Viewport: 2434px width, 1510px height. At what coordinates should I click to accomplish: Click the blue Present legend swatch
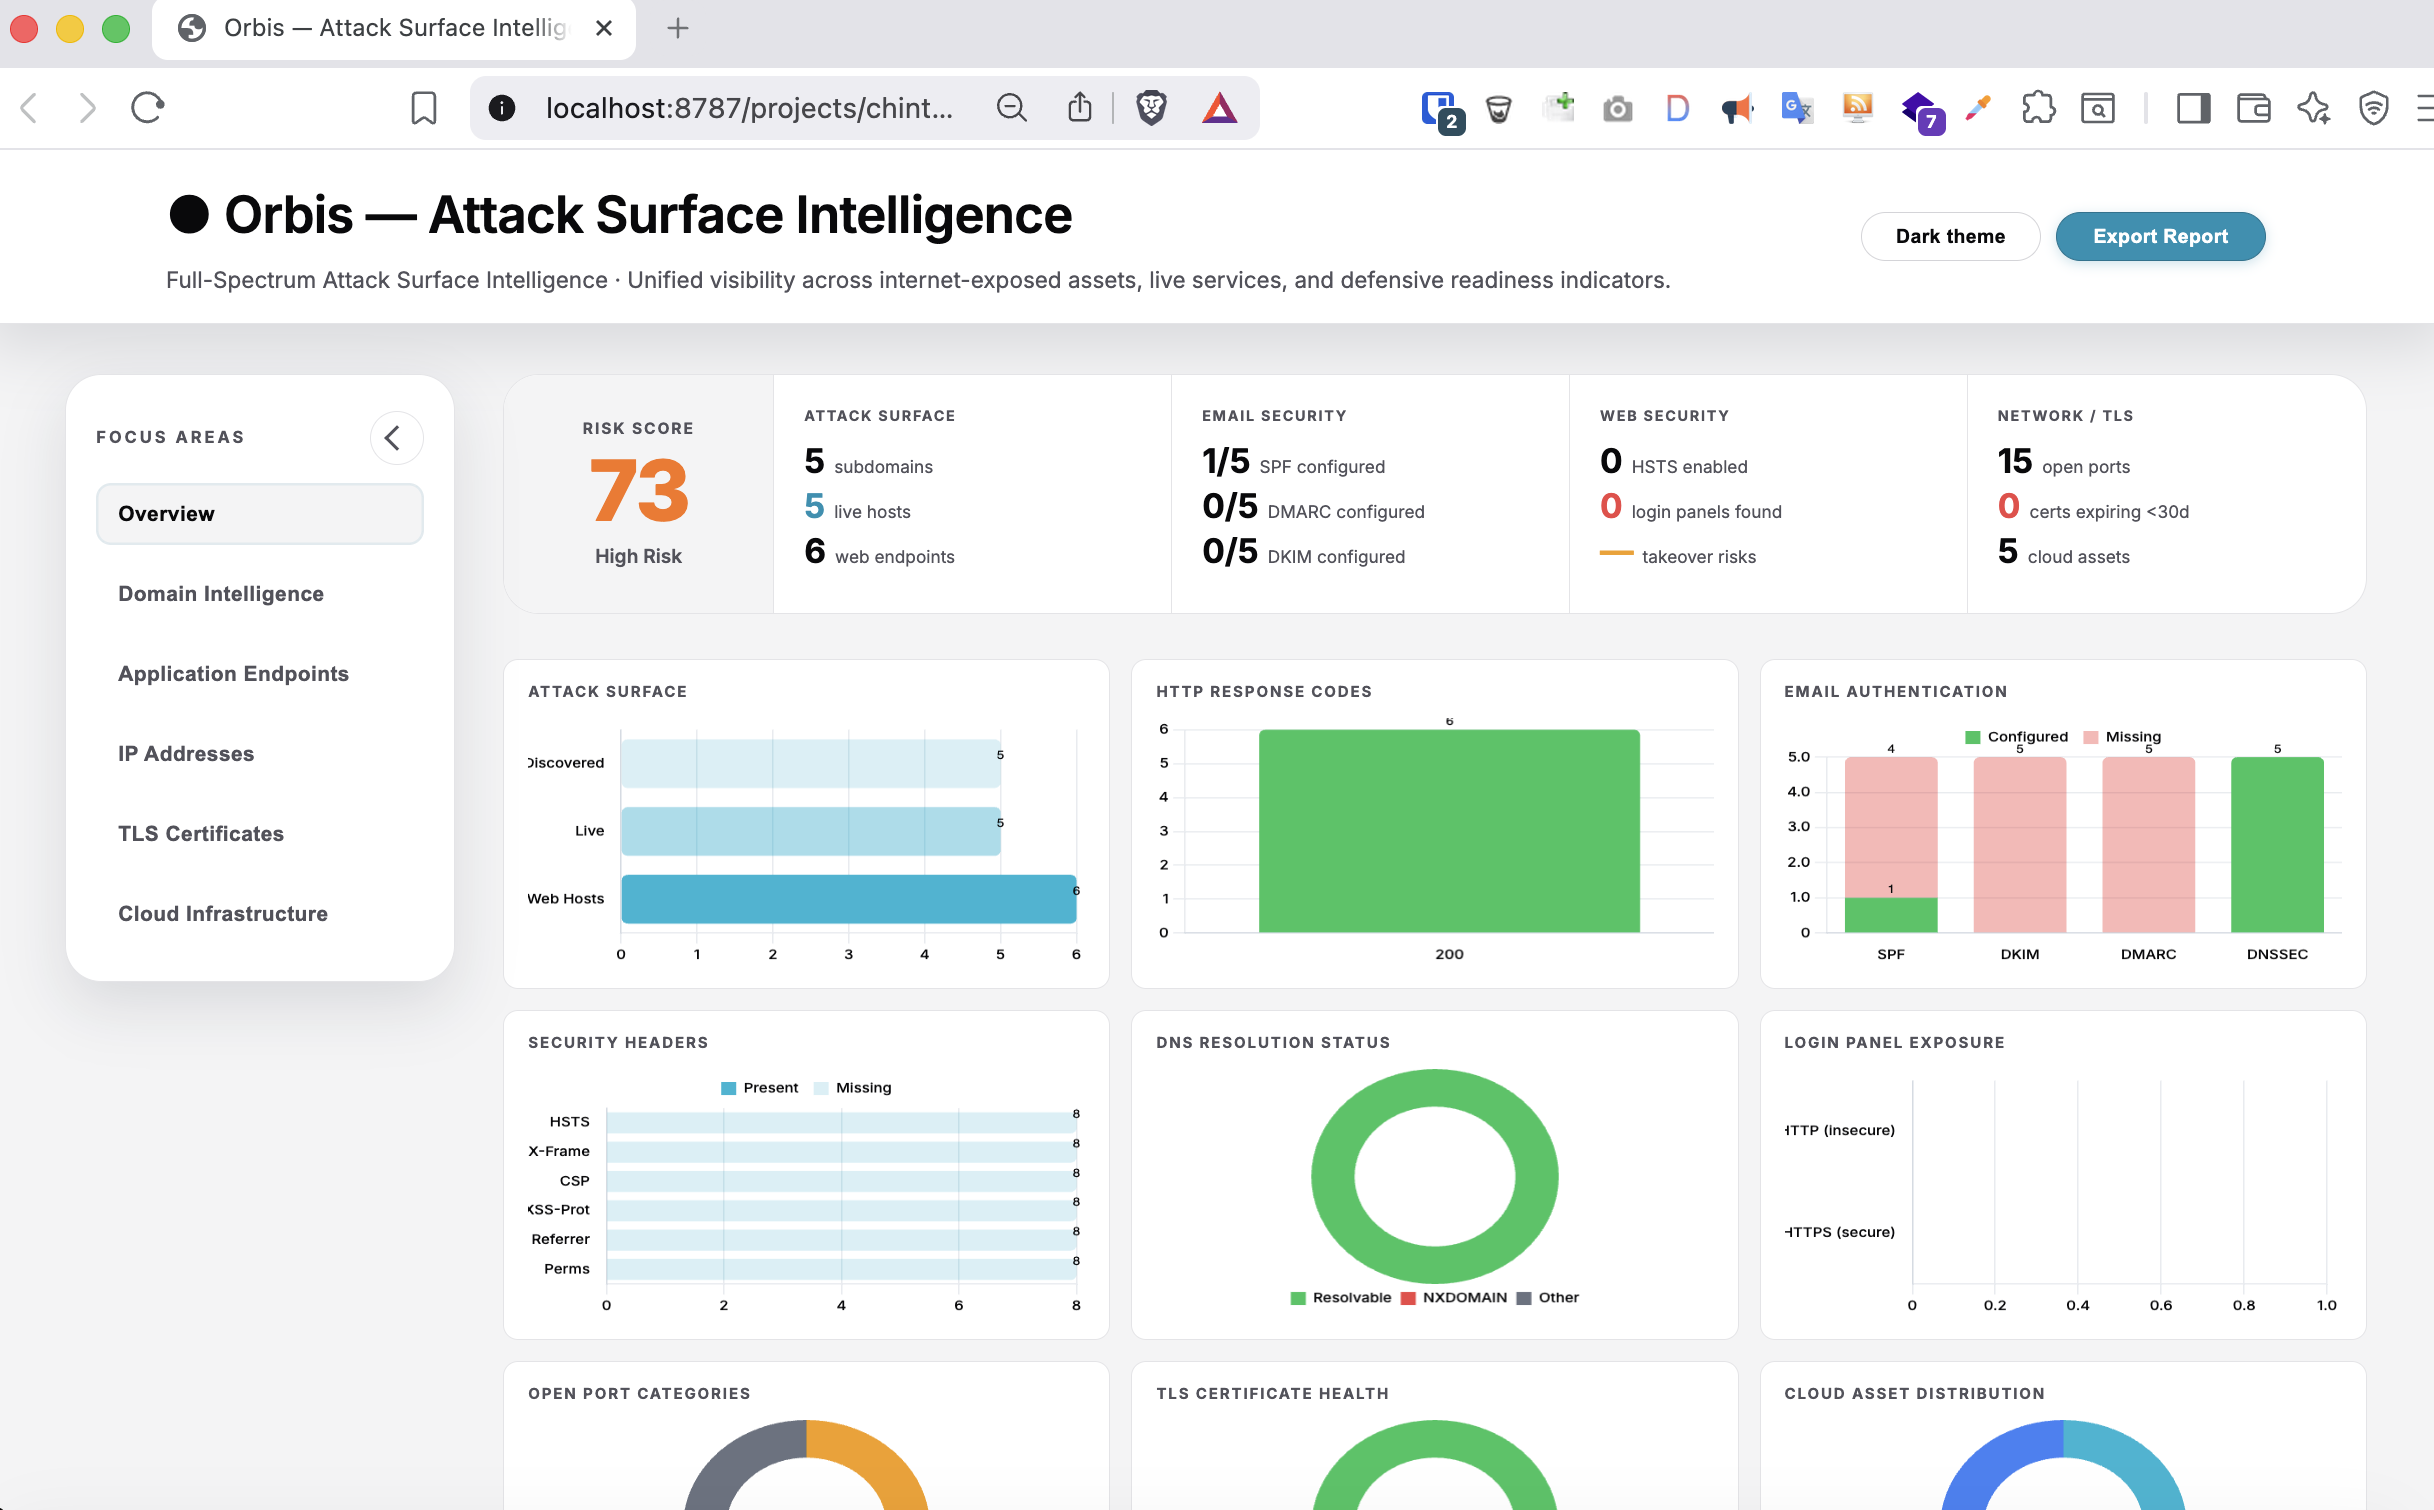click(x=728, y=1088)
